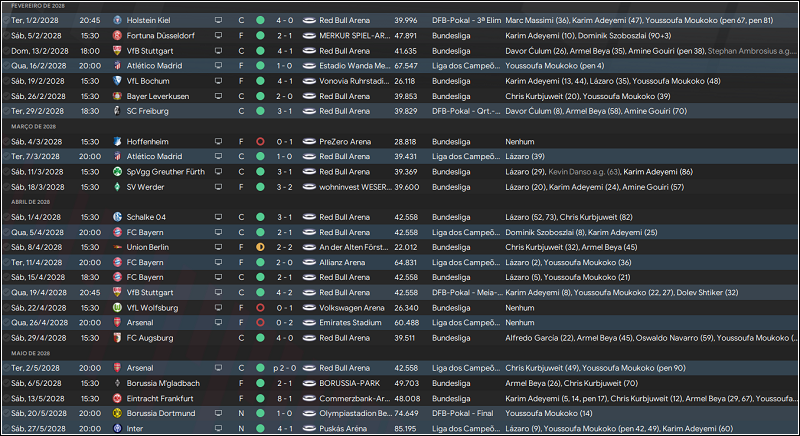Click stadium icon beside Emirates Stadium
Screen dimensions: 800x436
[x=309, y=323]
